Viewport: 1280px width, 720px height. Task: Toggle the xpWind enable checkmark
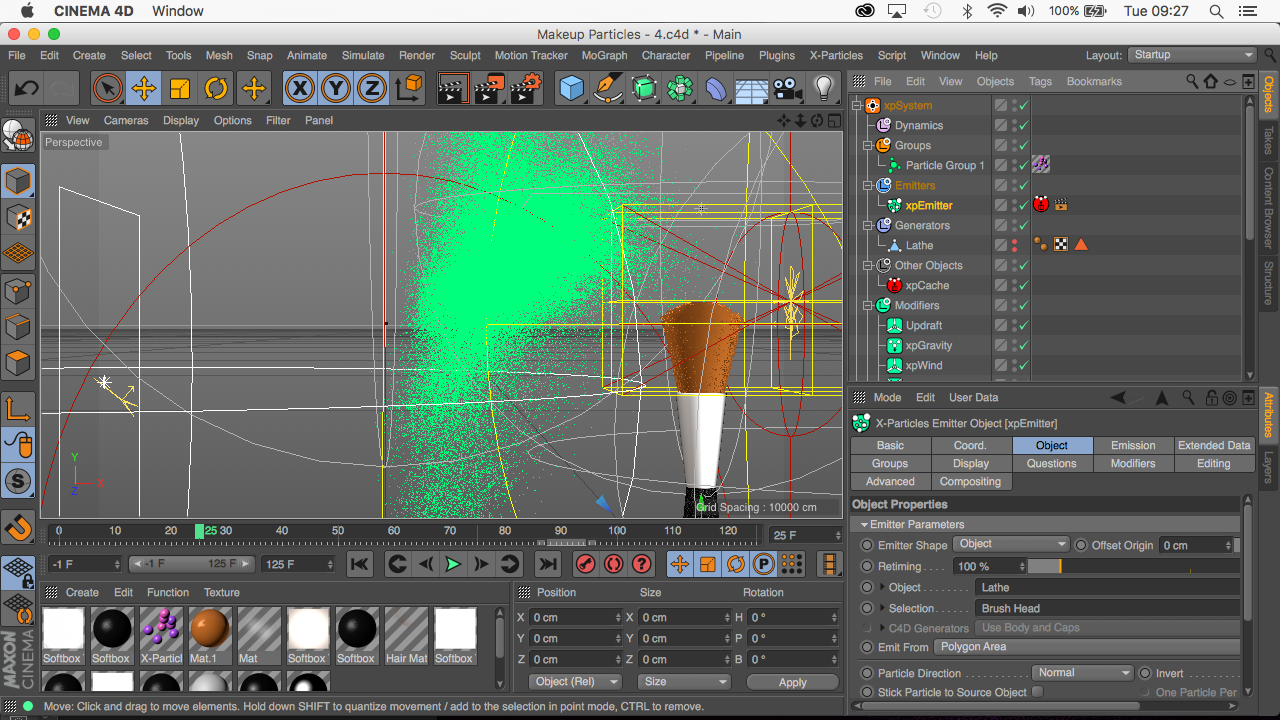click(x=1024, y=365)
